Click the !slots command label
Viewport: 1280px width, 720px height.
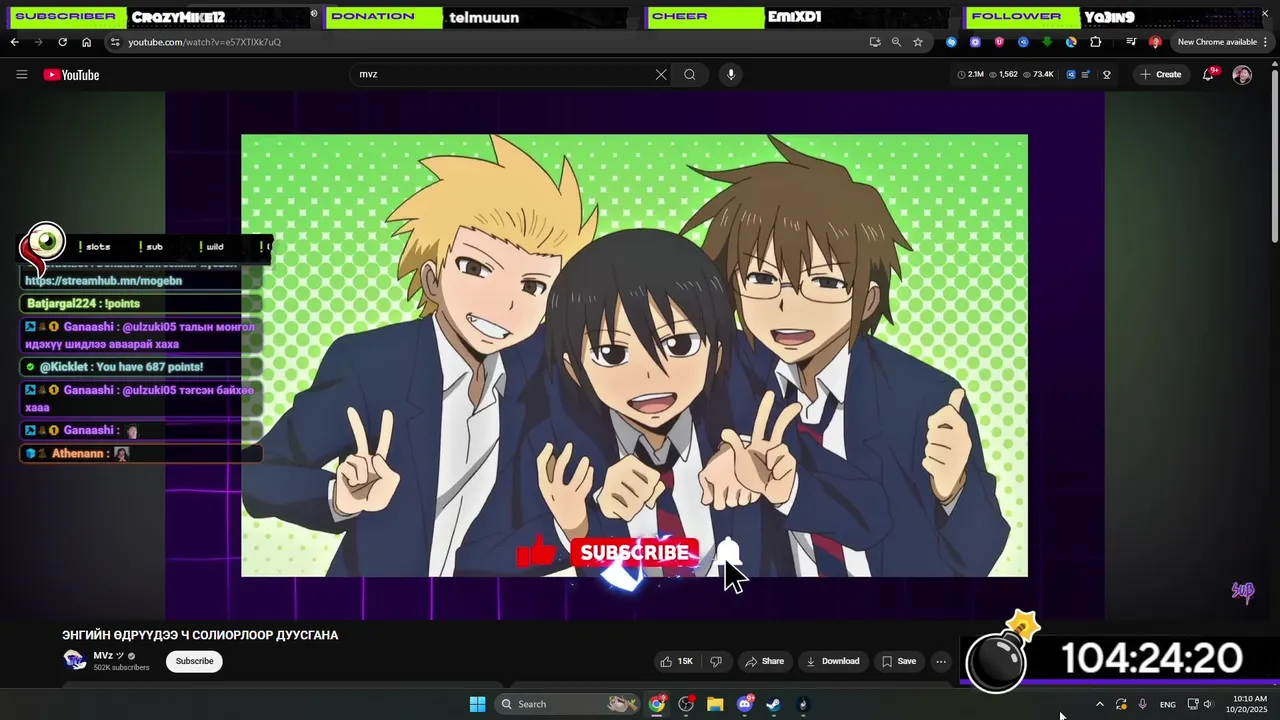tap(95, 246)
